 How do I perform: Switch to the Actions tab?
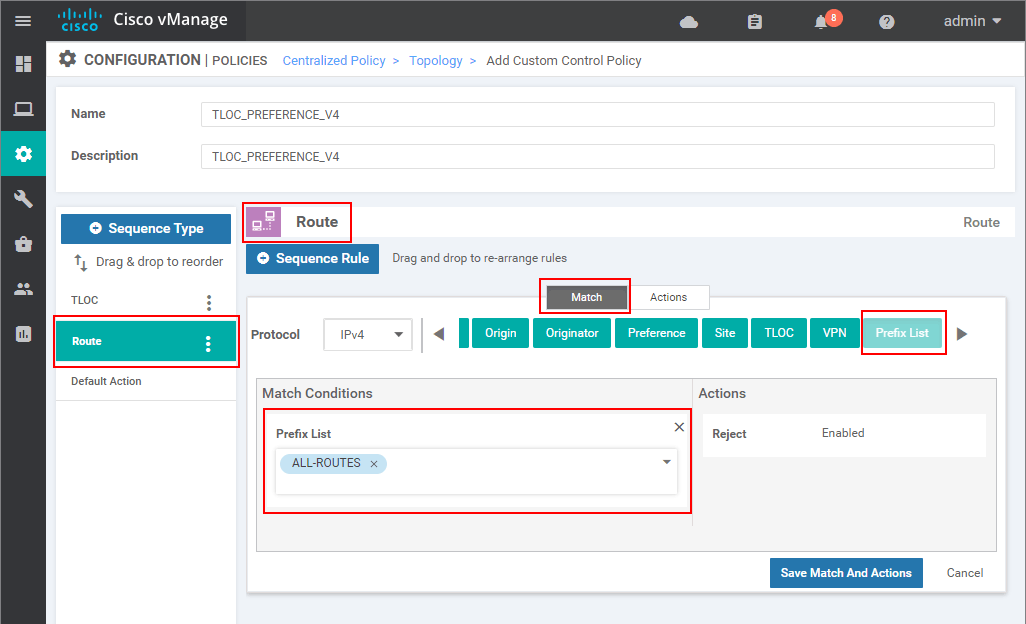669,297
